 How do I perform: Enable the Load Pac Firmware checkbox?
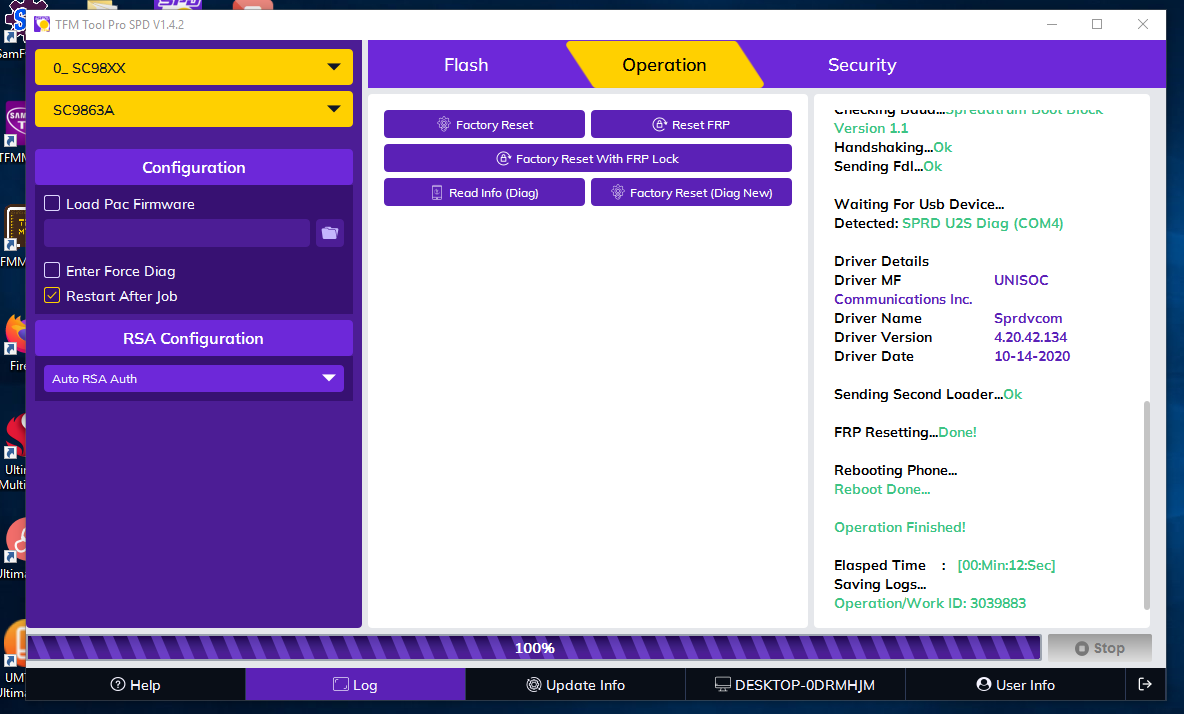tap(53, 204)
